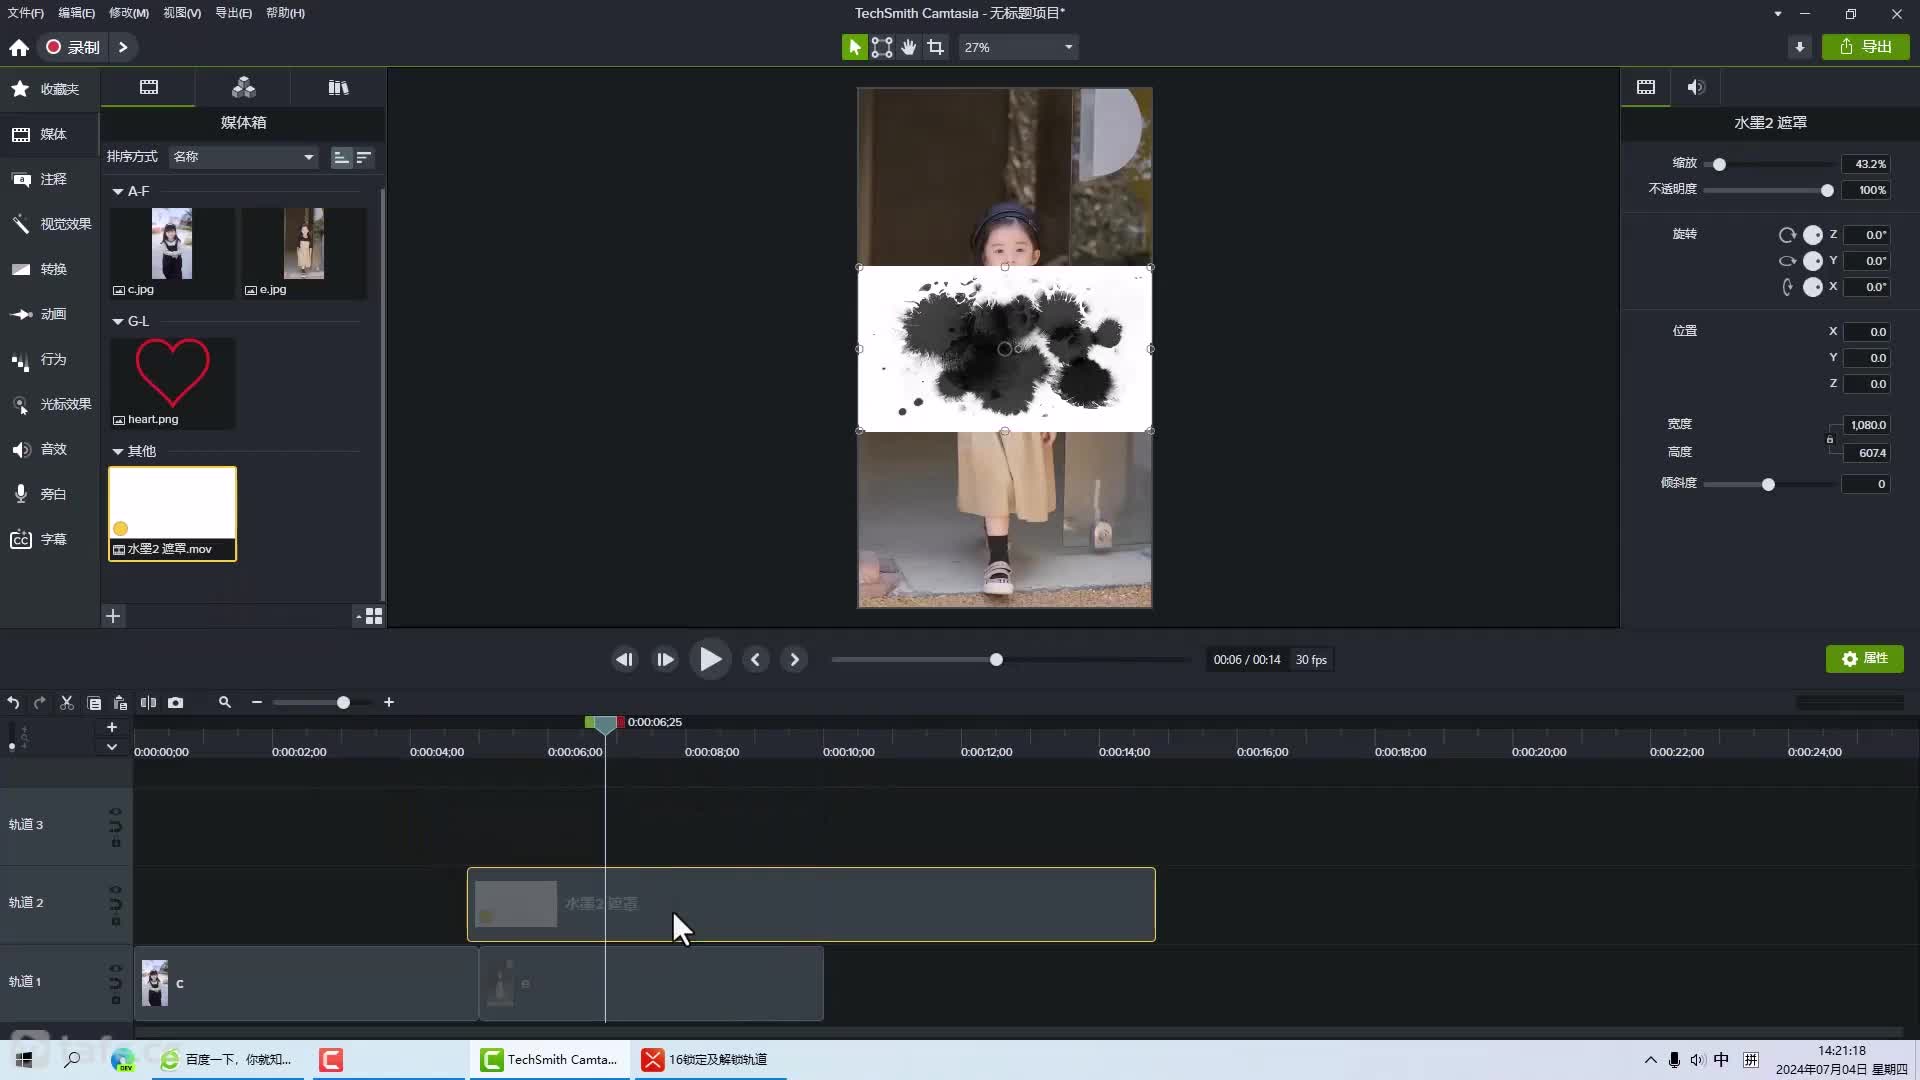Open the 光标效果 cursor effects panel

tap(50, 404)
